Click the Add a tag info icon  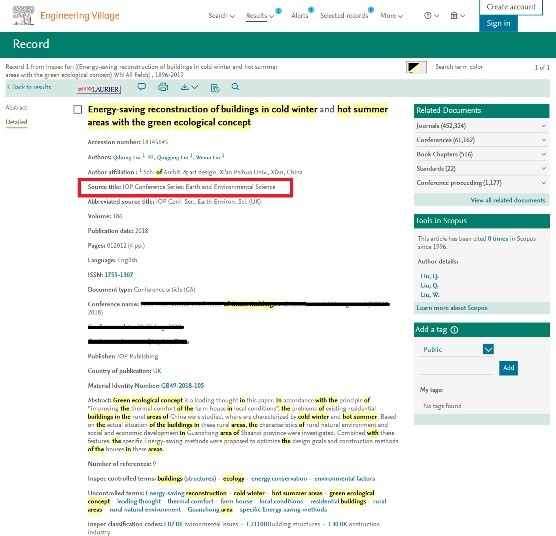[x=454, y=330]
